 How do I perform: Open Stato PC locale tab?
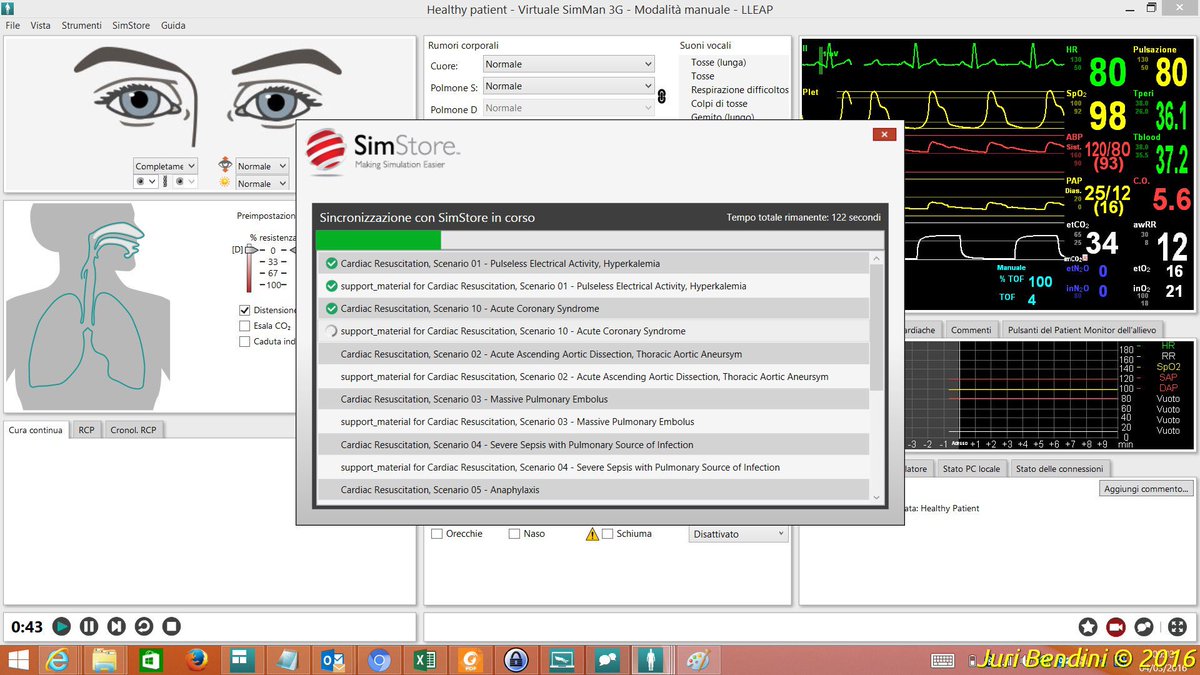[x=971, y=468]
